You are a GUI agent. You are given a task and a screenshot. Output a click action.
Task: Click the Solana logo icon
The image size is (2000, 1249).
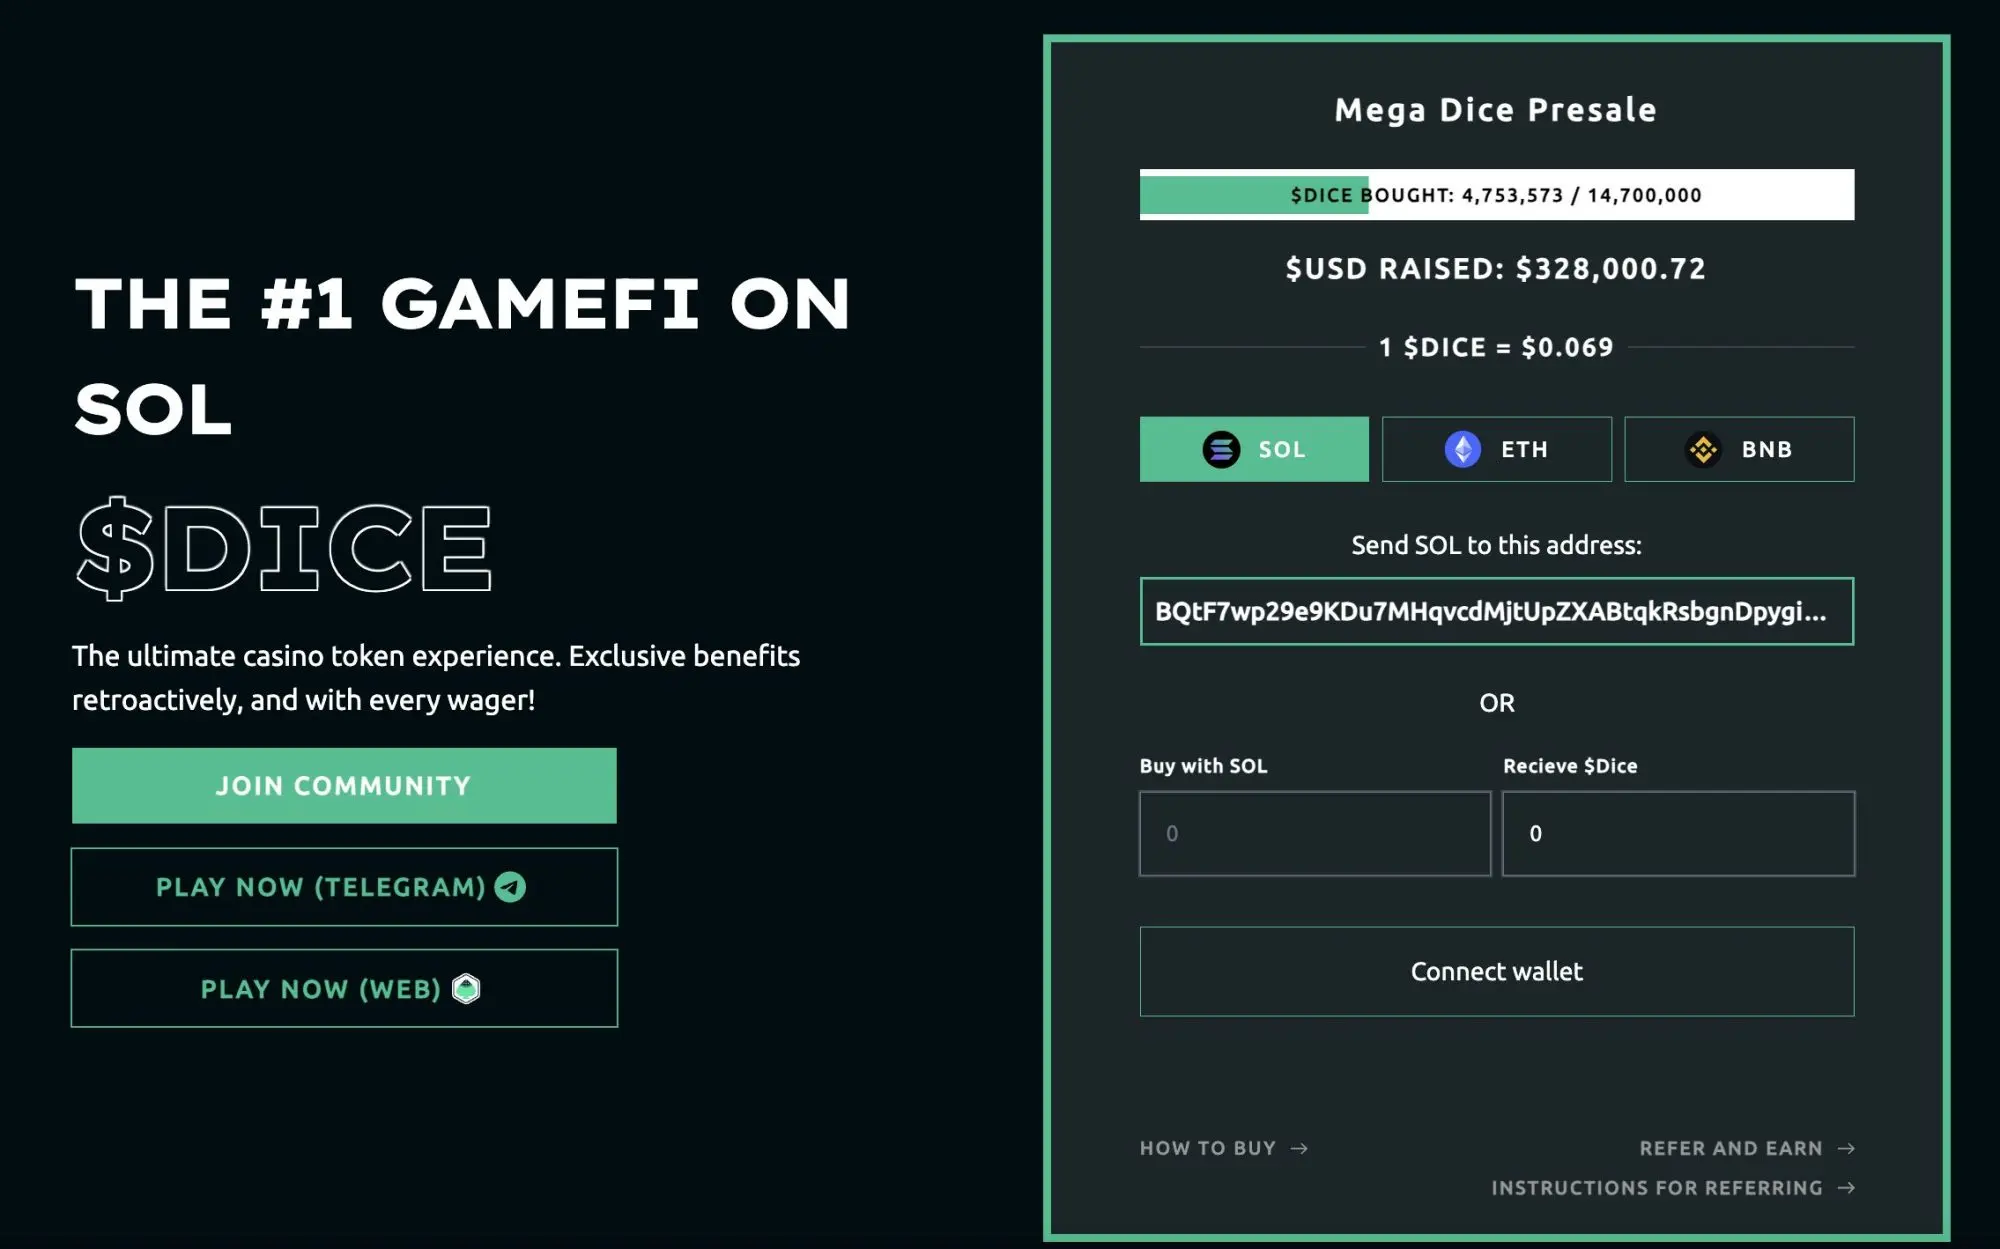1221,450
